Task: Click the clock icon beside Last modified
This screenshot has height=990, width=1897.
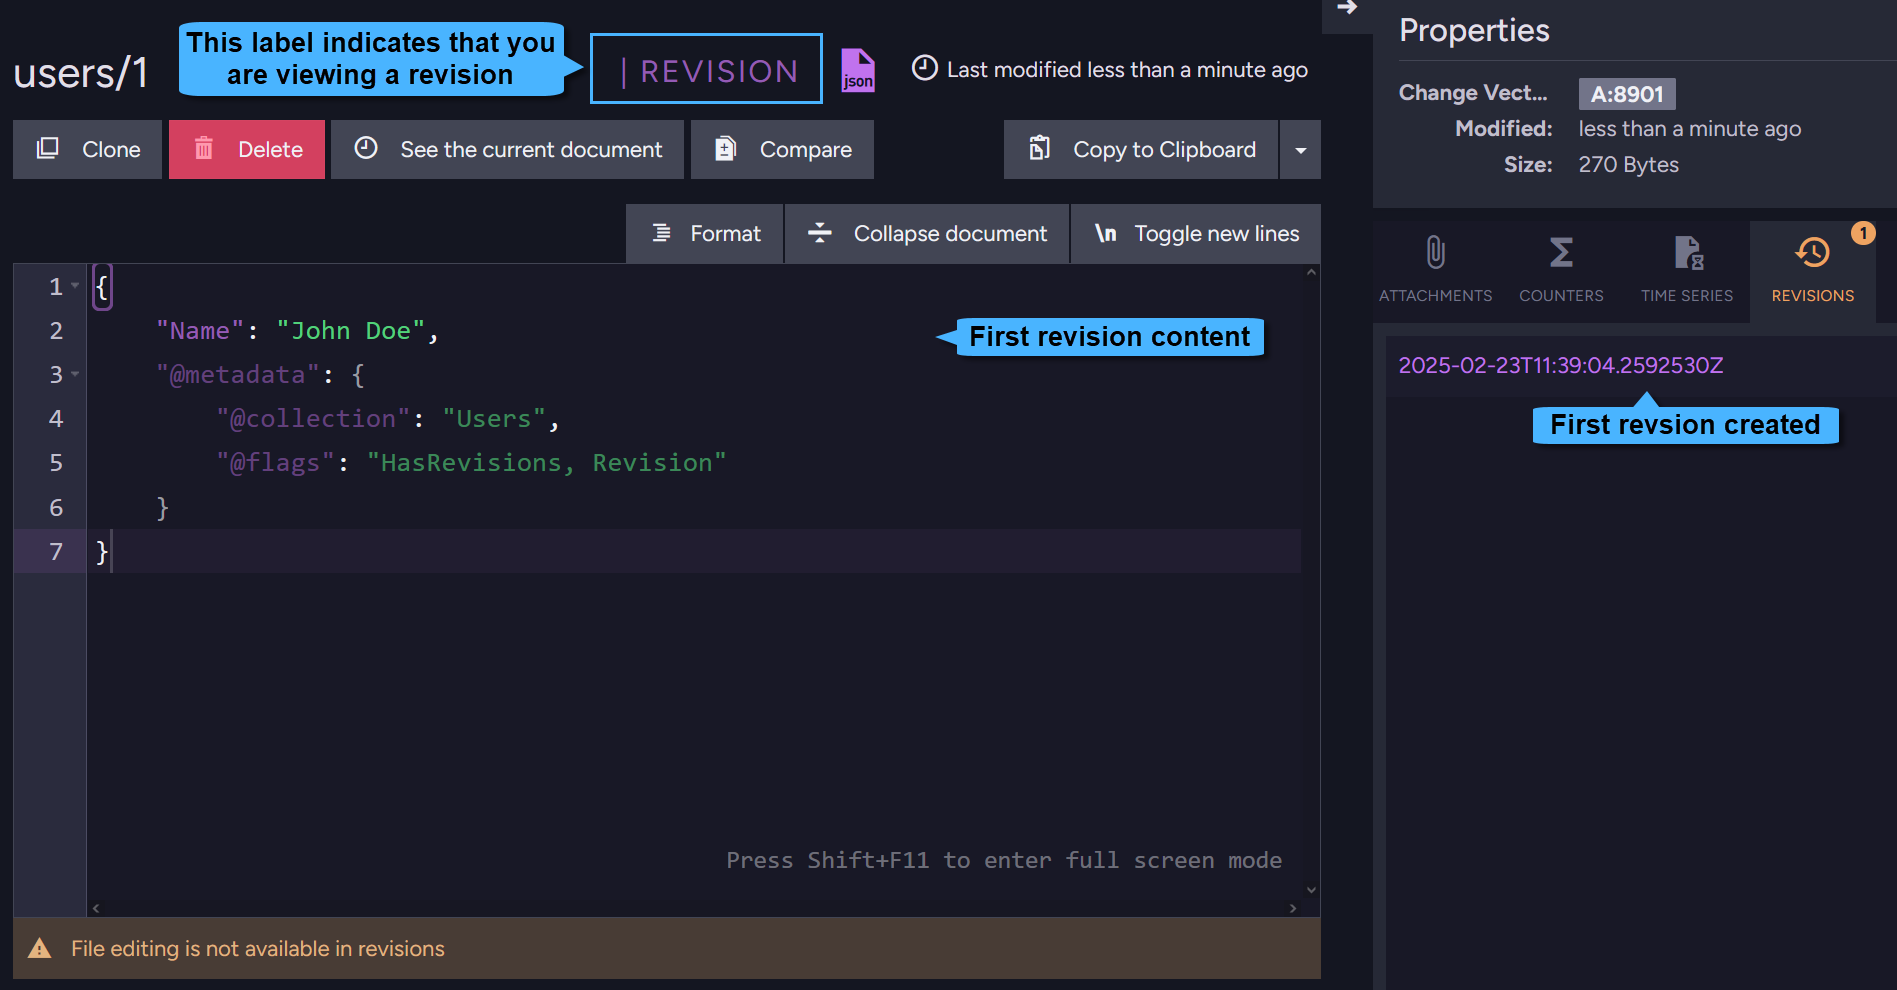Action: coord(925,68)
